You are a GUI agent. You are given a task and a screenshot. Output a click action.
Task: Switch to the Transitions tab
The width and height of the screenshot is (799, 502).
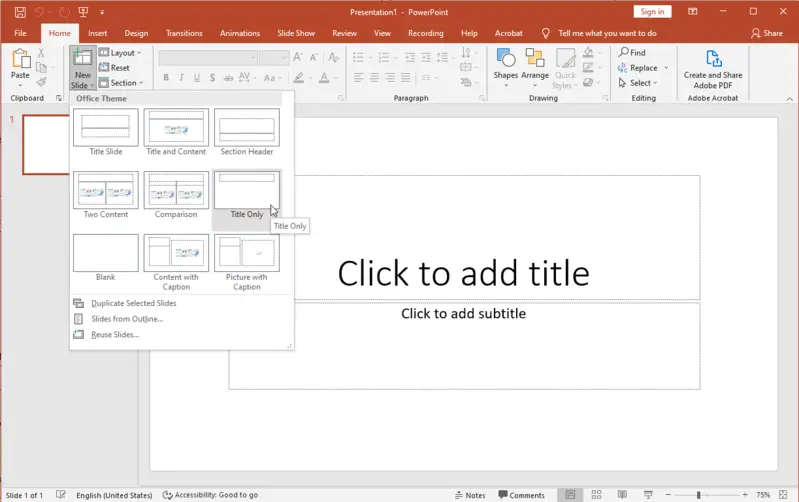[x=184, y=33]
